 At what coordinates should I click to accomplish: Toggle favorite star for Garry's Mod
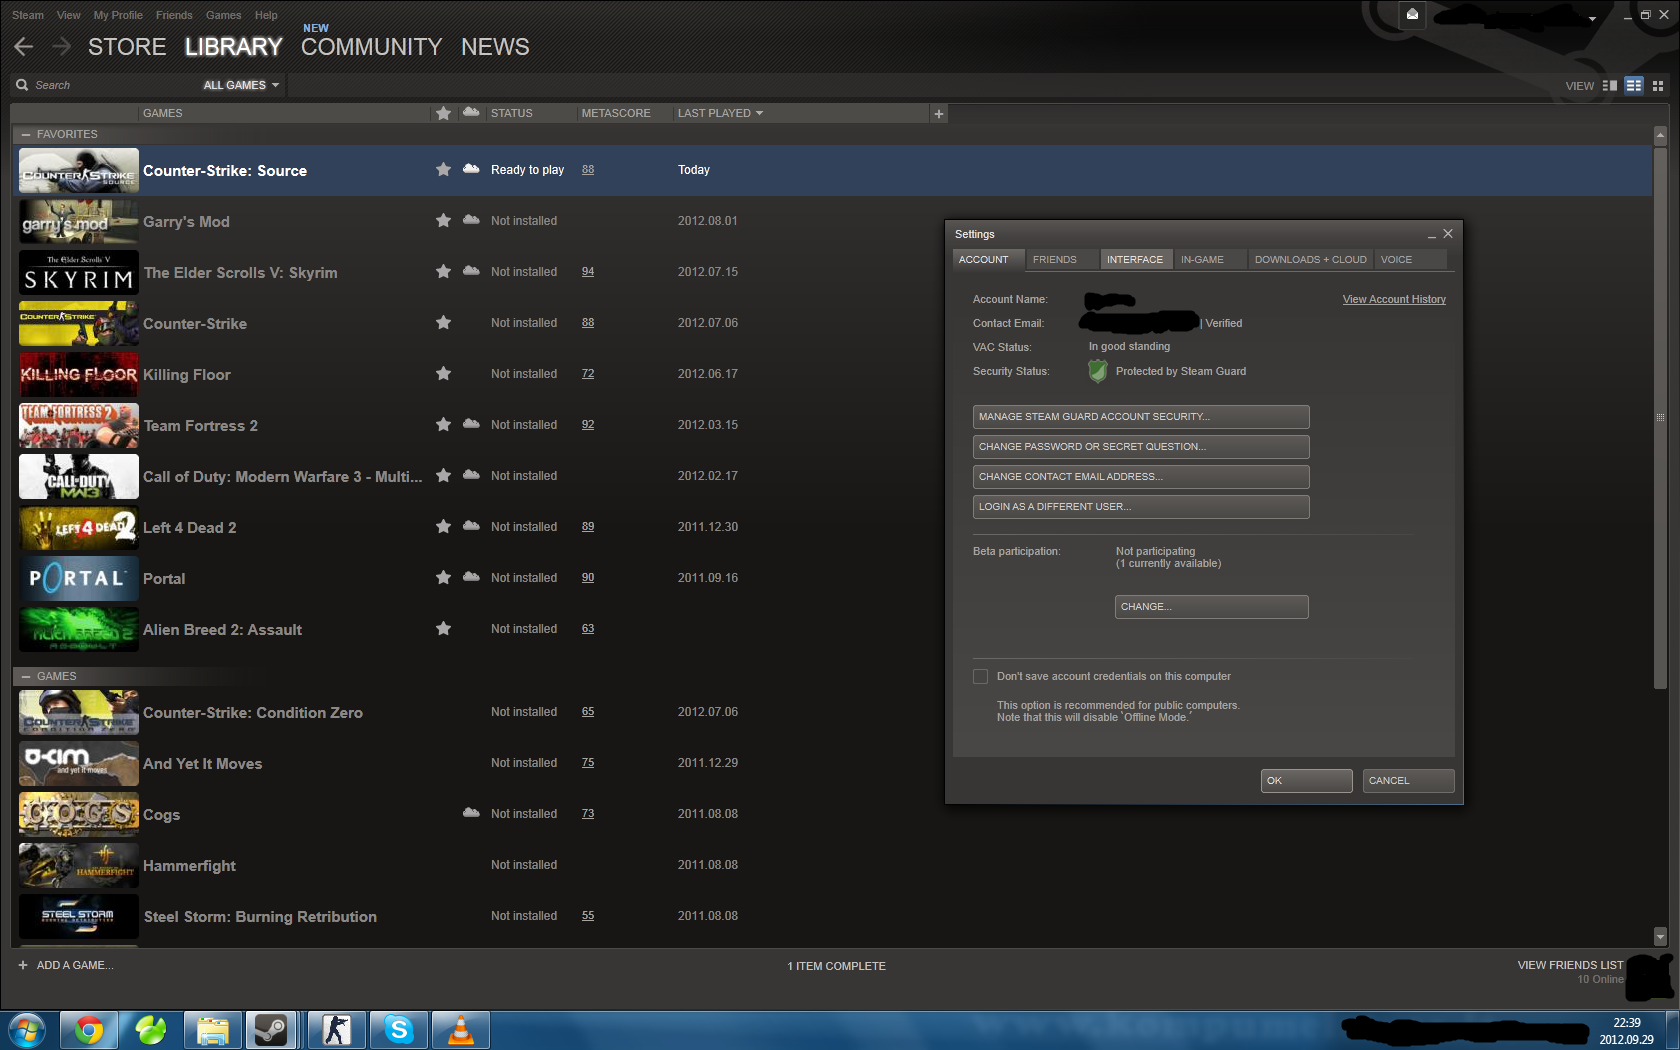pyautogui.click(x=444, y=221)
